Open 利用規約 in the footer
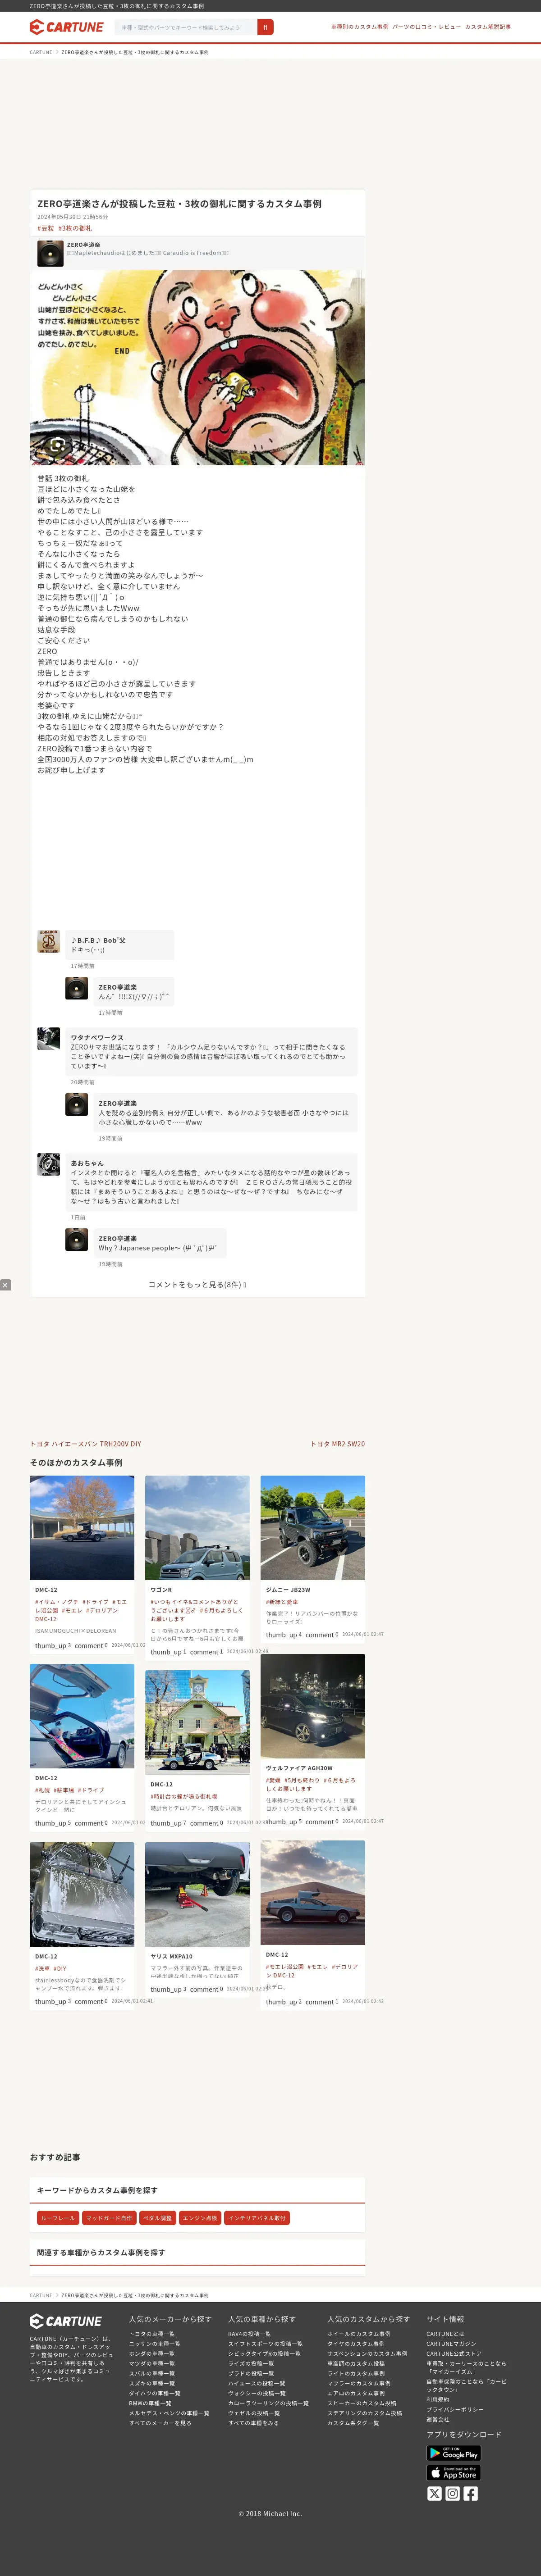541x2576 pixels. click(x=438, y=2400)
